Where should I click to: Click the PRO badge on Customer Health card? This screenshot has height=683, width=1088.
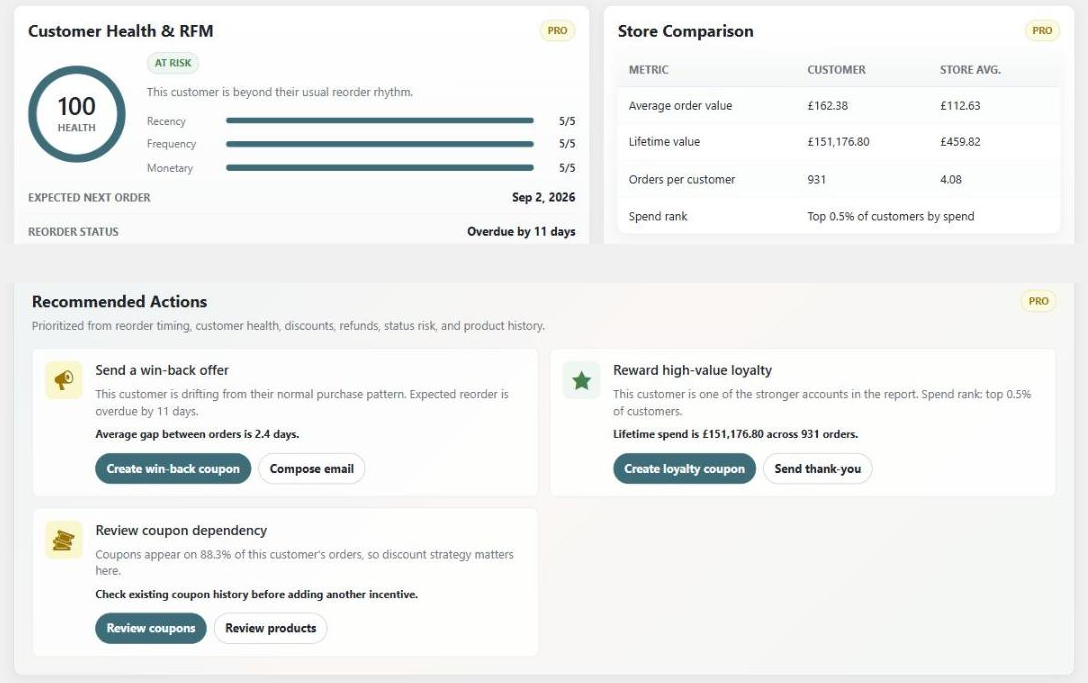(x=557, y=31)
